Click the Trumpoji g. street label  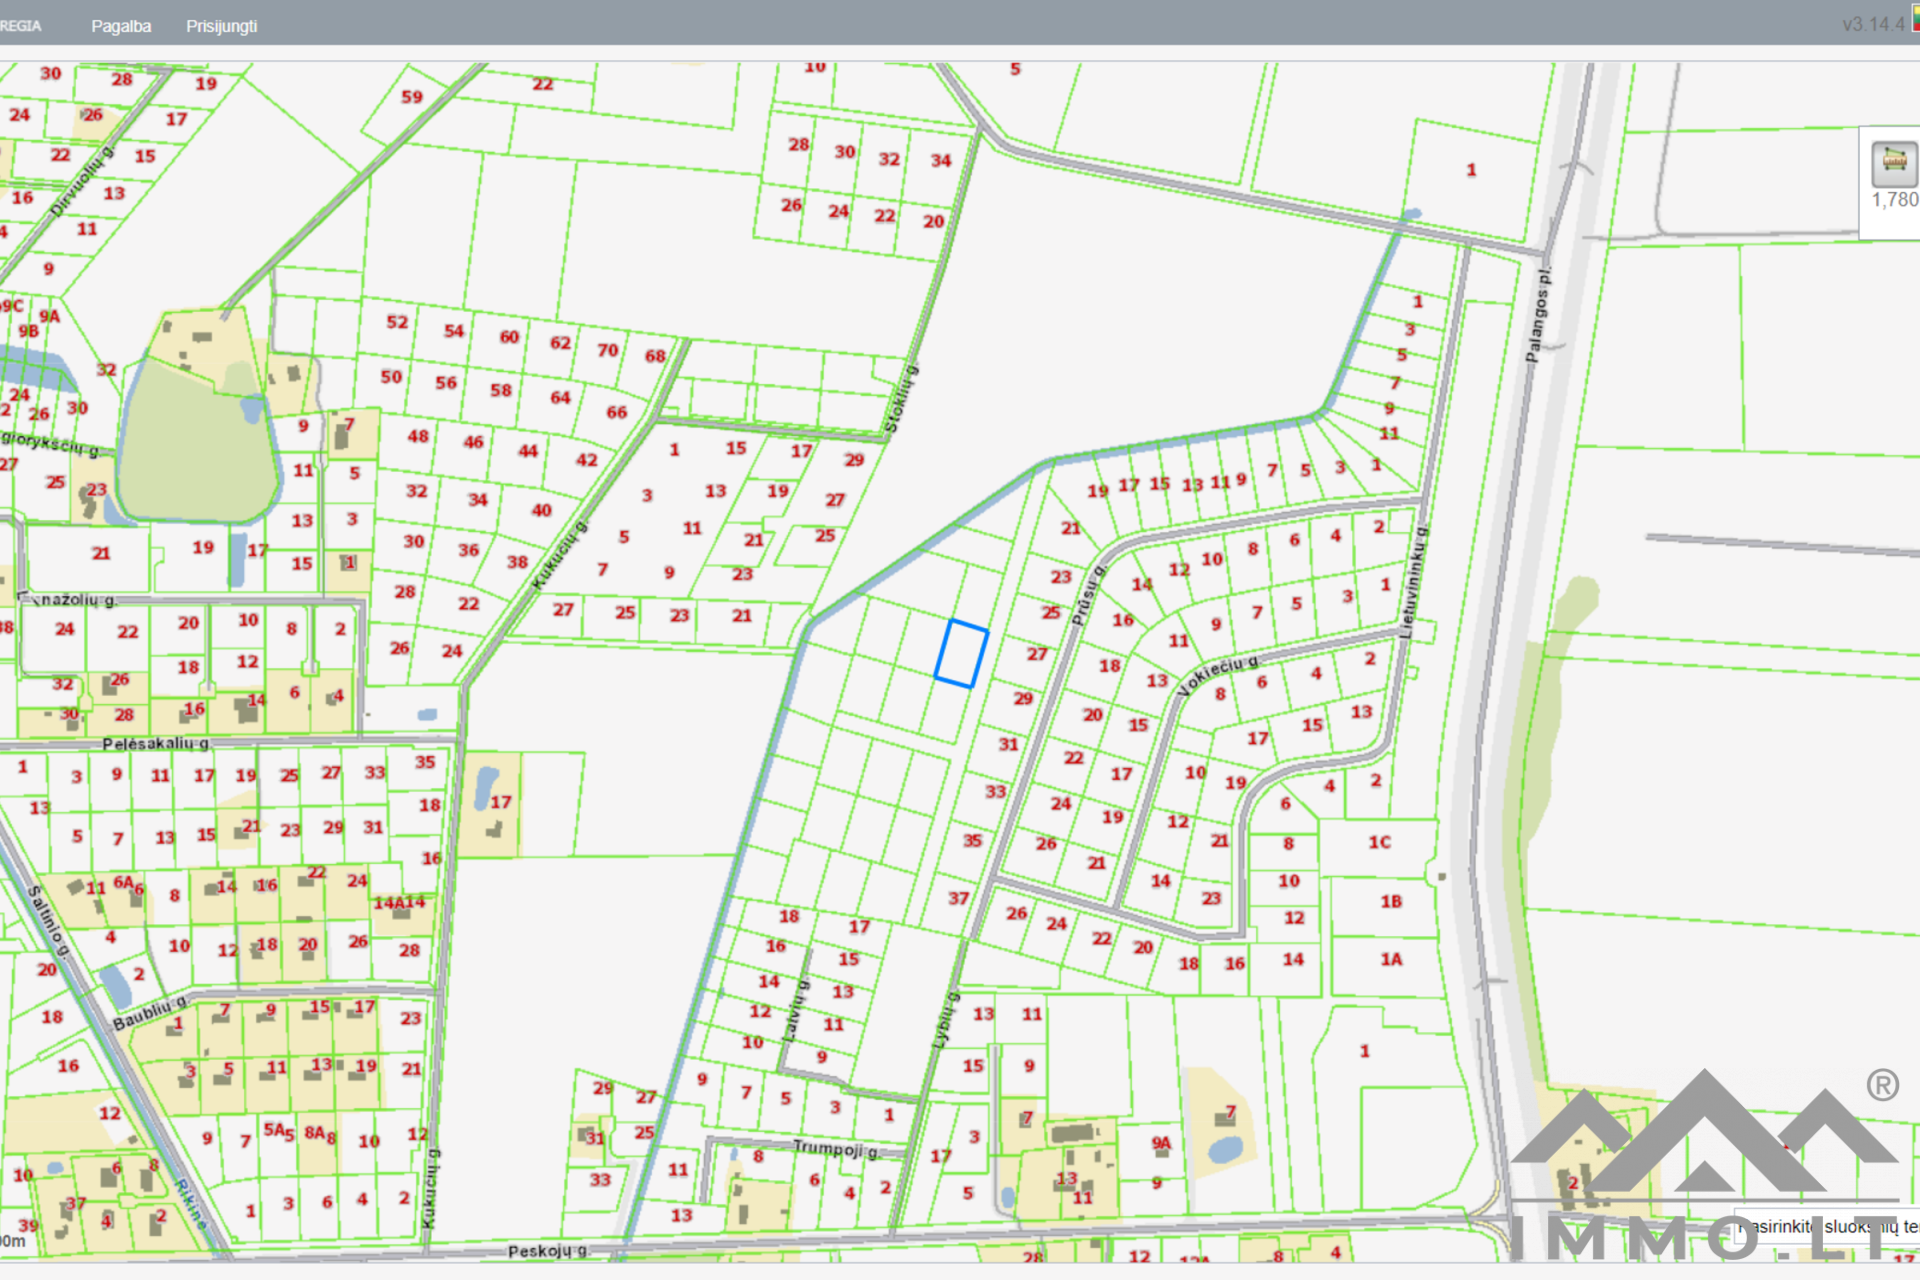coord(836,1148)
